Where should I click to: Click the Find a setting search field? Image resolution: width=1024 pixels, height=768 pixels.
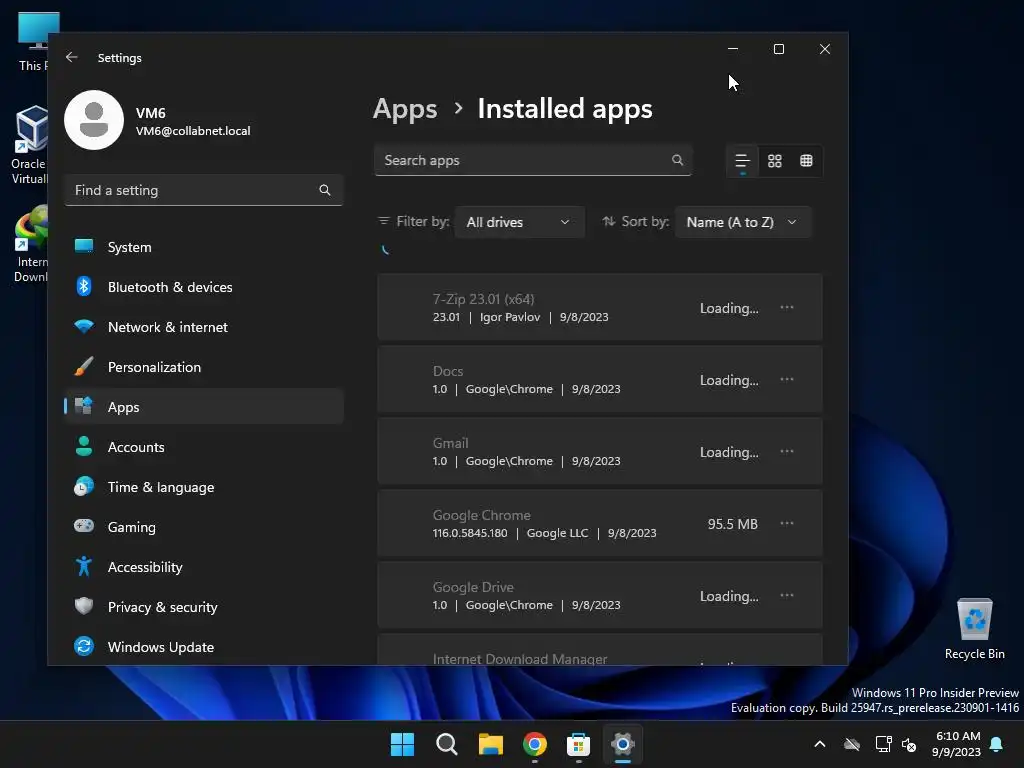[x=204, y=190]
